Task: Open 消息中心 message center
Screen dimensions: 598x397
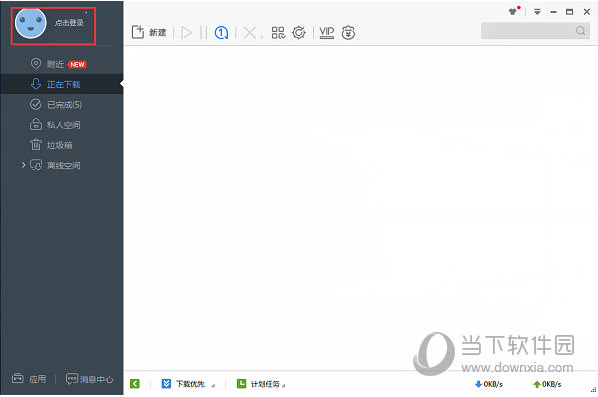Action: pyautogui.click(x=90, y=379)
